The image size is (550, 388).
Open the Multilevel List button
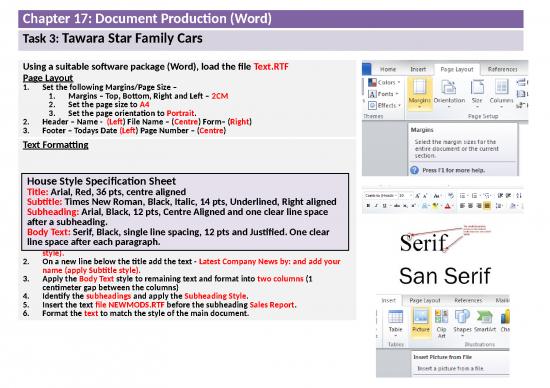(x=488, y=196)
